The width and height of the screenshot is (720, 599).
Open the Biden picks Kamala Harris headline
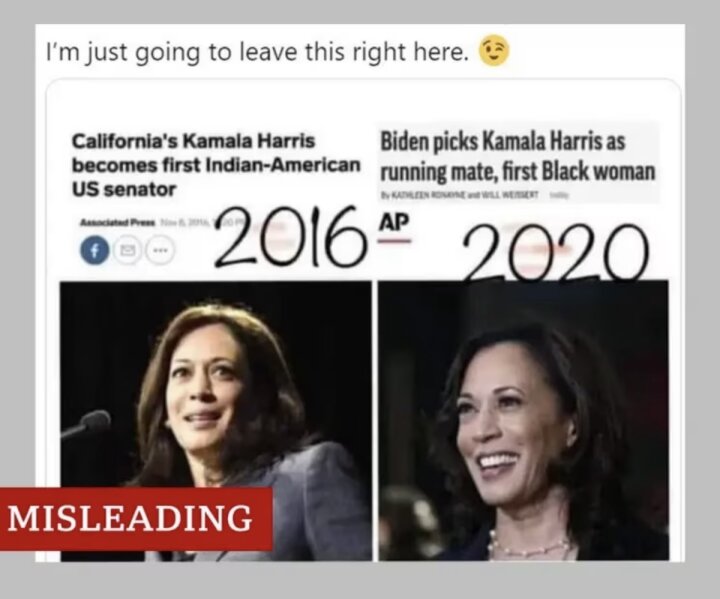tap(517, 156)
